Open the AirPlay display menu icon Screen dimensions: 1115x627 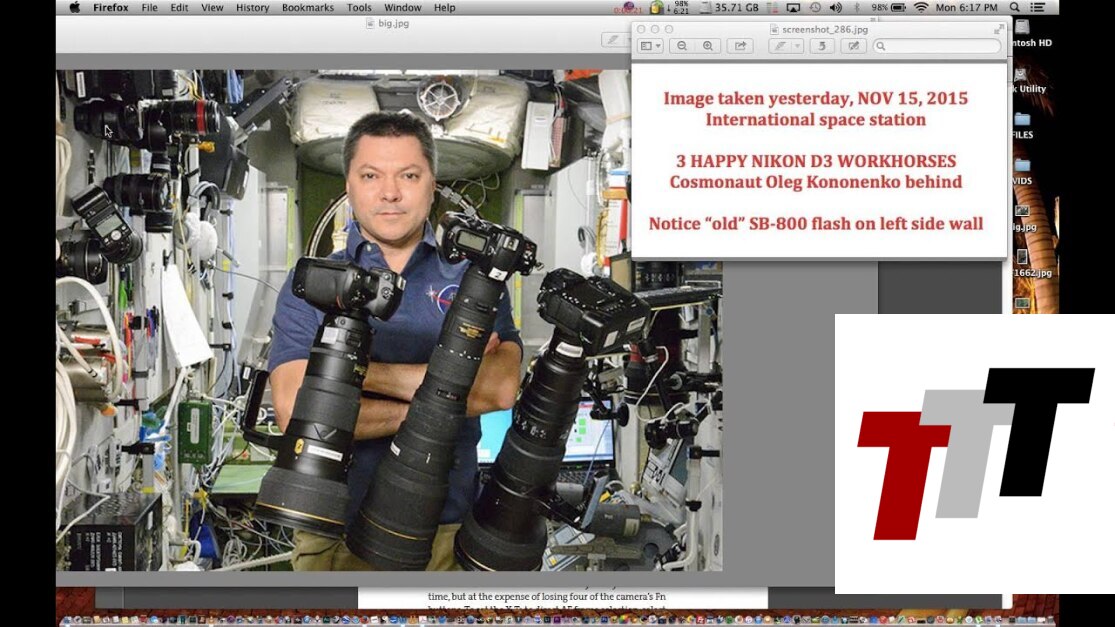[793, 7]
